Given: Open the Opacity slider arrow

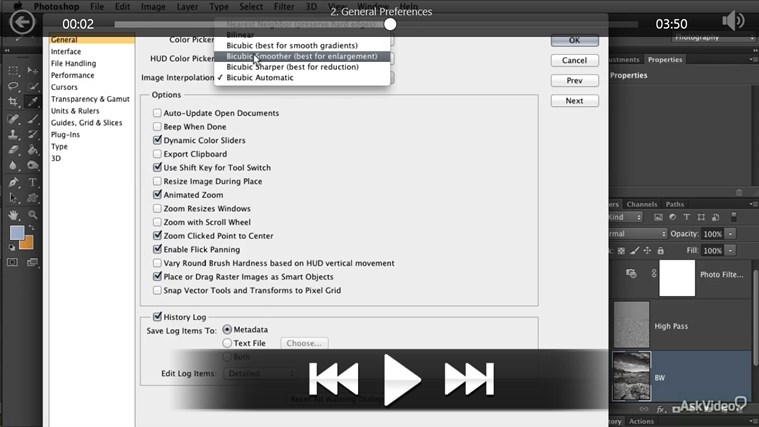Looking at the screenshot, I should coord(730,234).
